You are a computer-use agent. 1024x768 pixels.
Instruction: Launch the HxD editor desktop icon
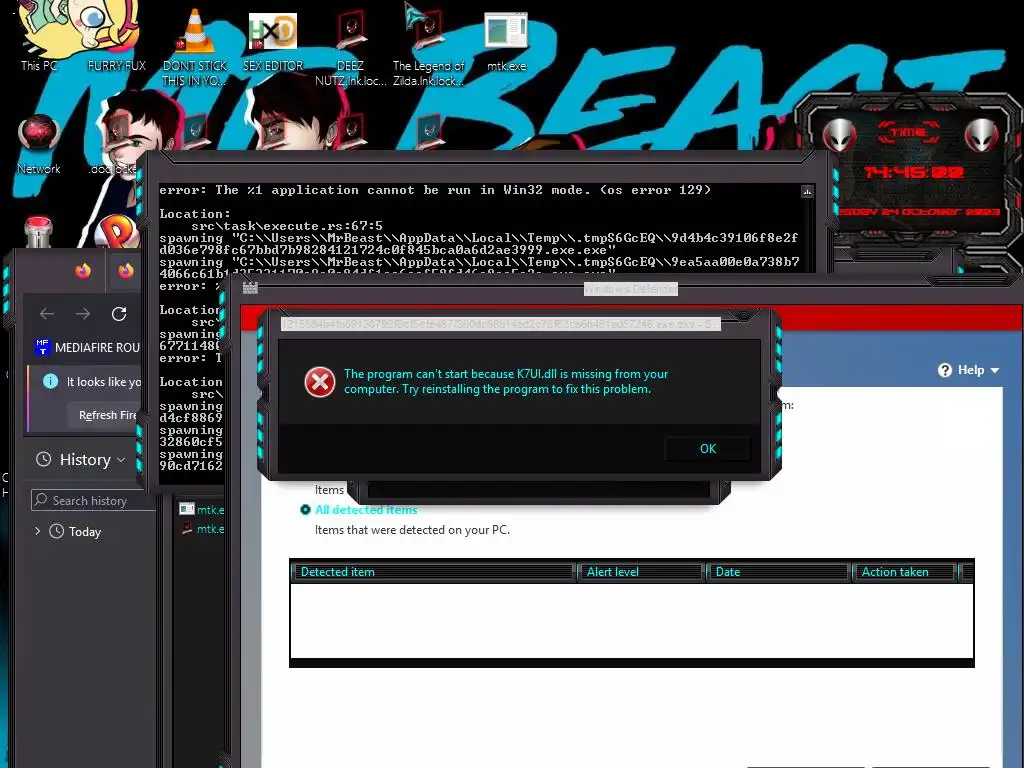[x=272, y=31]
